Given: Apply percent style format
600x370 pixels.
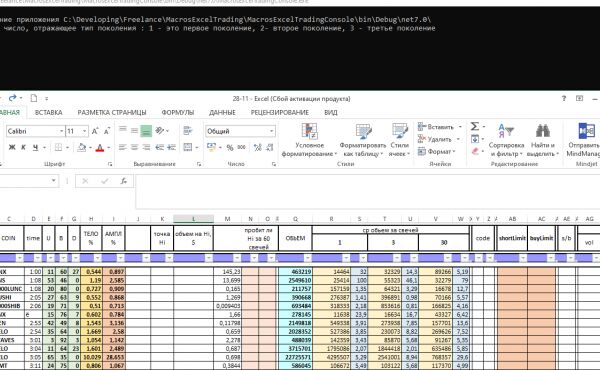Looking at the screenshot, I should (230, 148).
